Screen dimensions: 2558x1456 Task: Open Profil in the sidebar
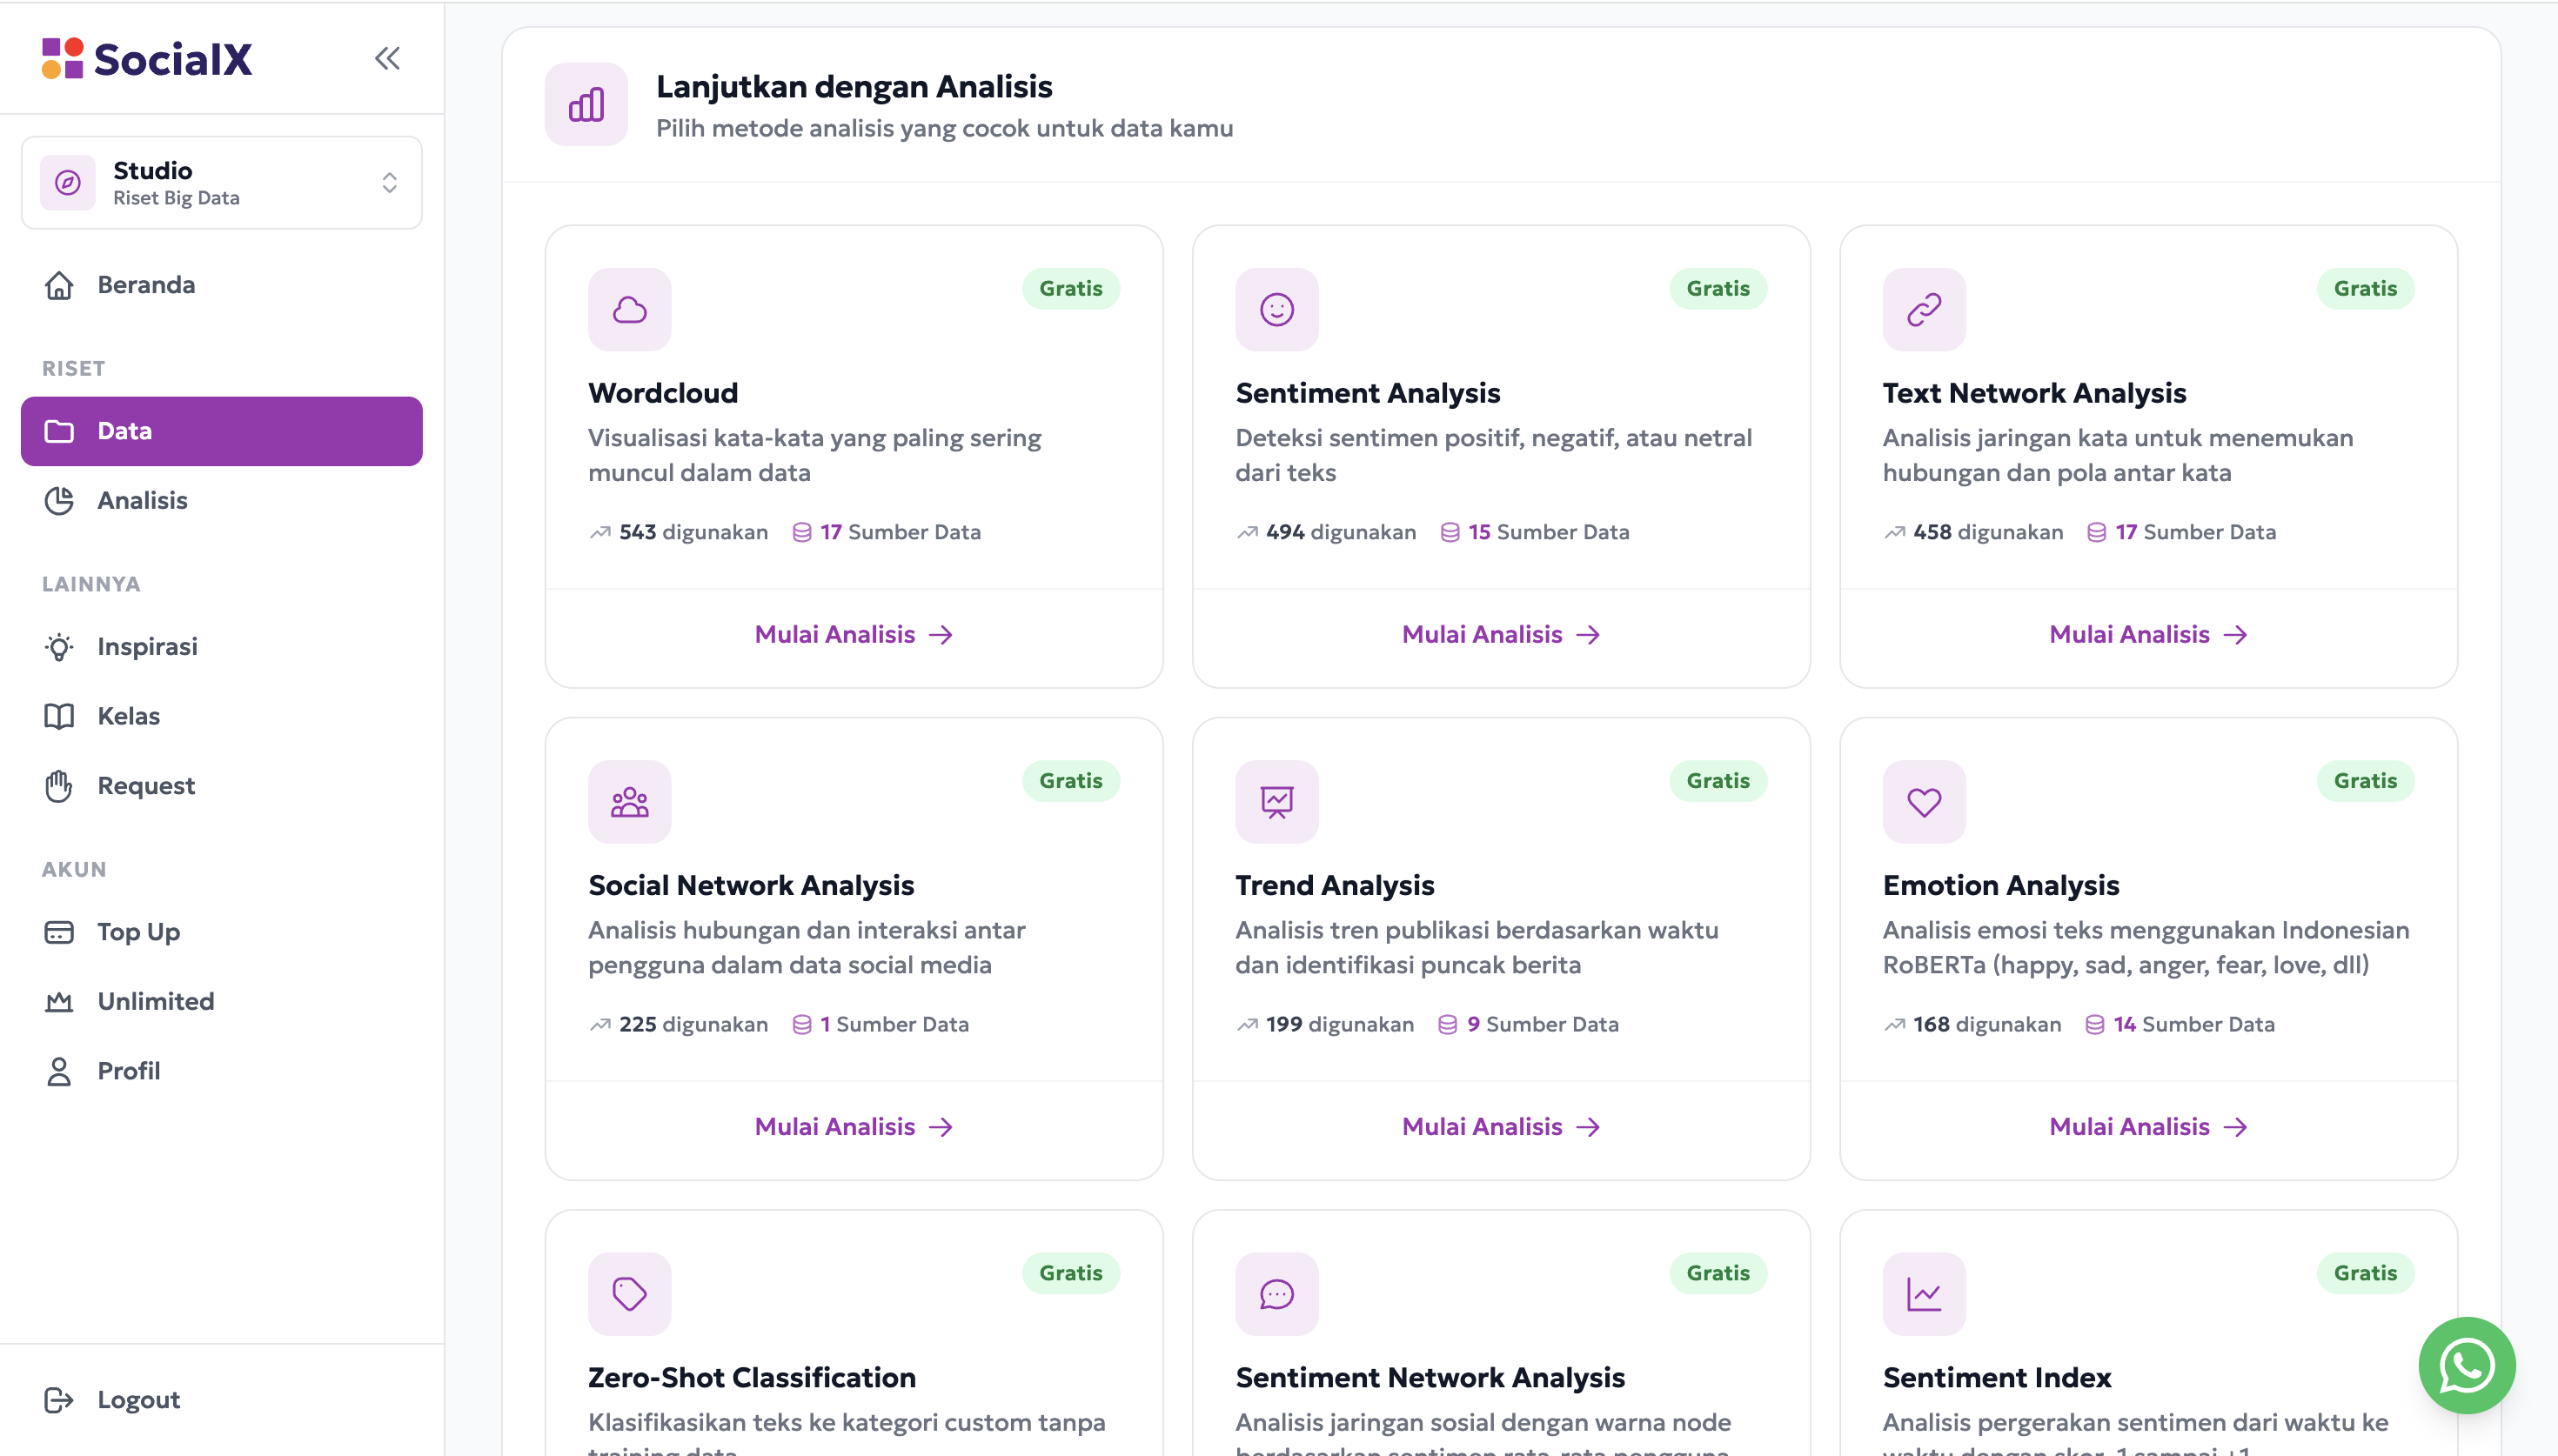221,1071
